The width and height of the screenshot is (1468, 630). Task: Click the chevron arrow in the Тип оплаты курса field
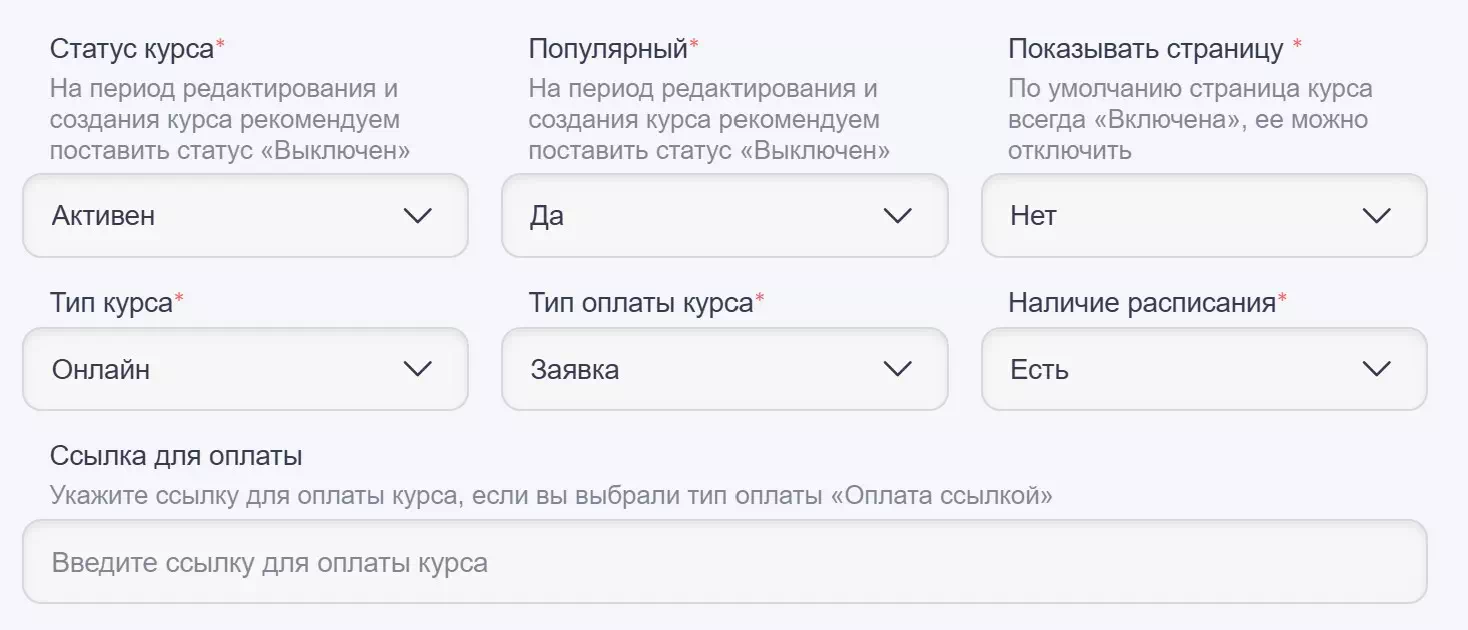pos(897,369)
